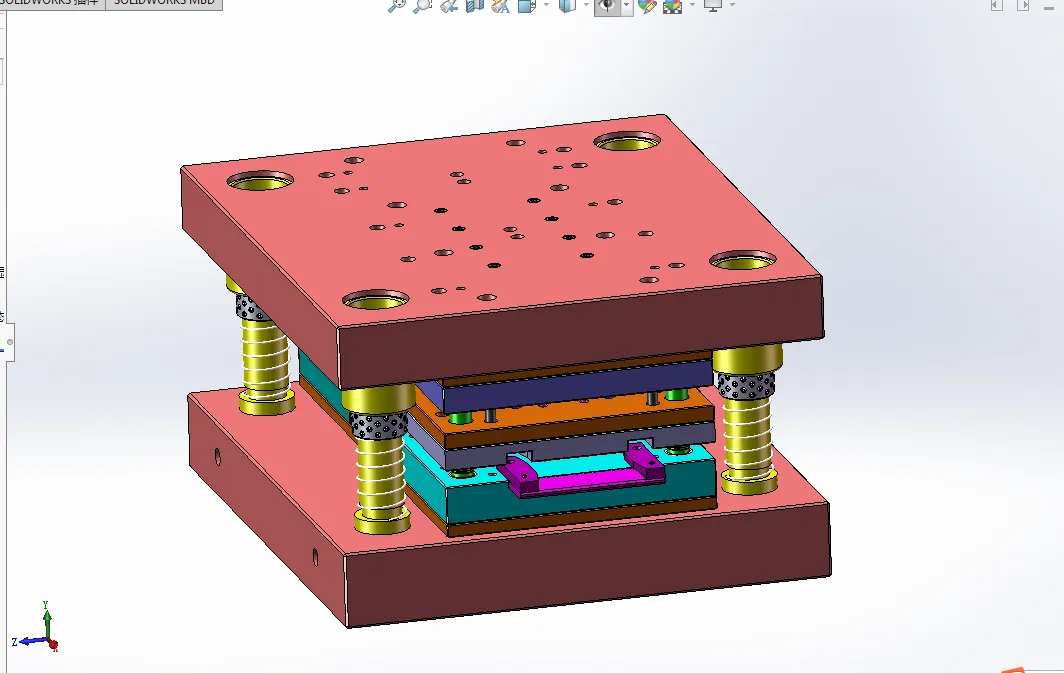
Task: Click the Apply Scene icon
Action: 672,5
